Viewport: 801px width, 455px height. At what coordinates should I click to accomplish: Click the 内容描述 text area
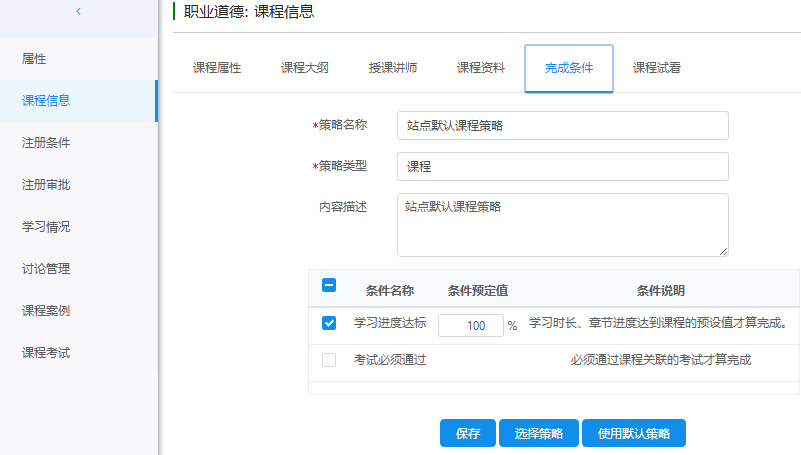click(x=562, y=224)
